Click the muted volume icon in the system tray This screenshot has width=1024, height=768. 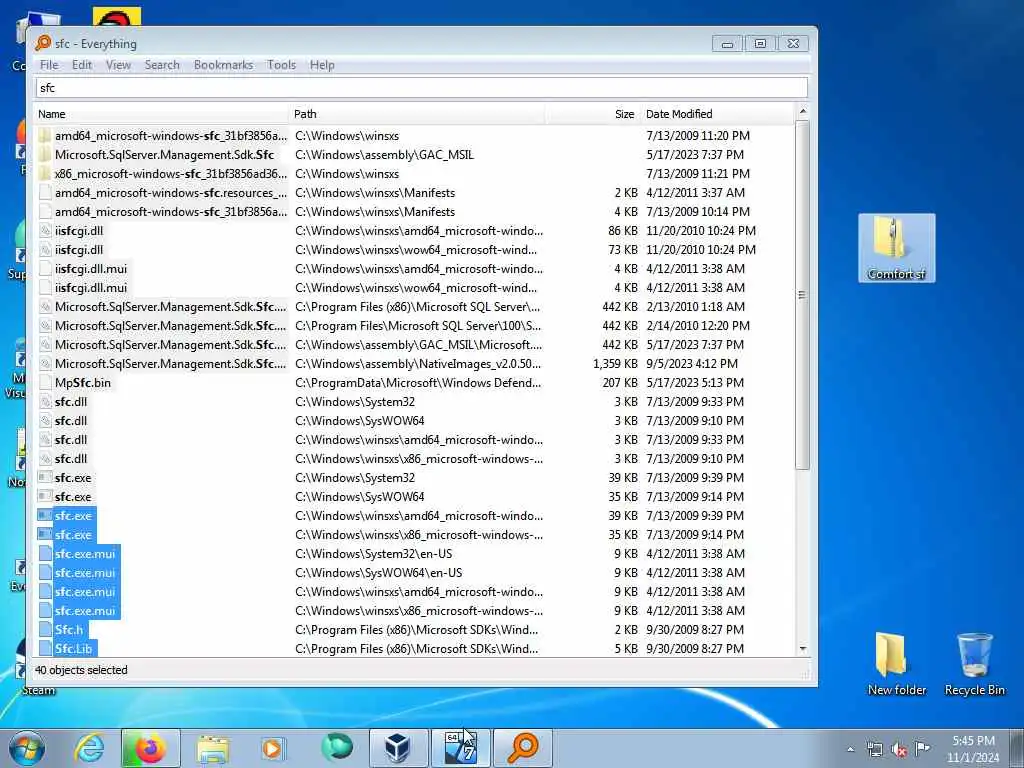(899, 750)
